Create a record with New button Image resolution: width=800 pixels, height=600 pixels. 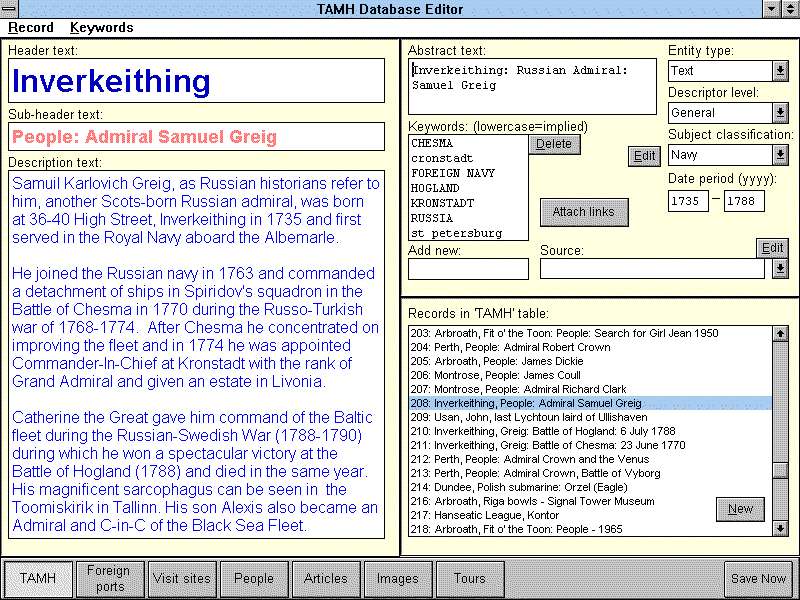(x=740, y=509)
